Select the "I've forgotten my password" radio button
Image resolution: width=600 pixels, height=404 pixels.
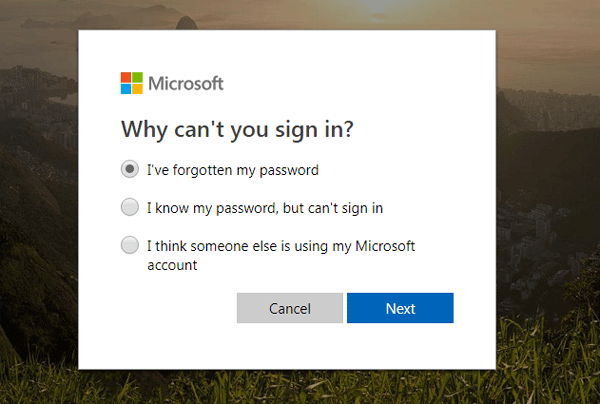130,170
